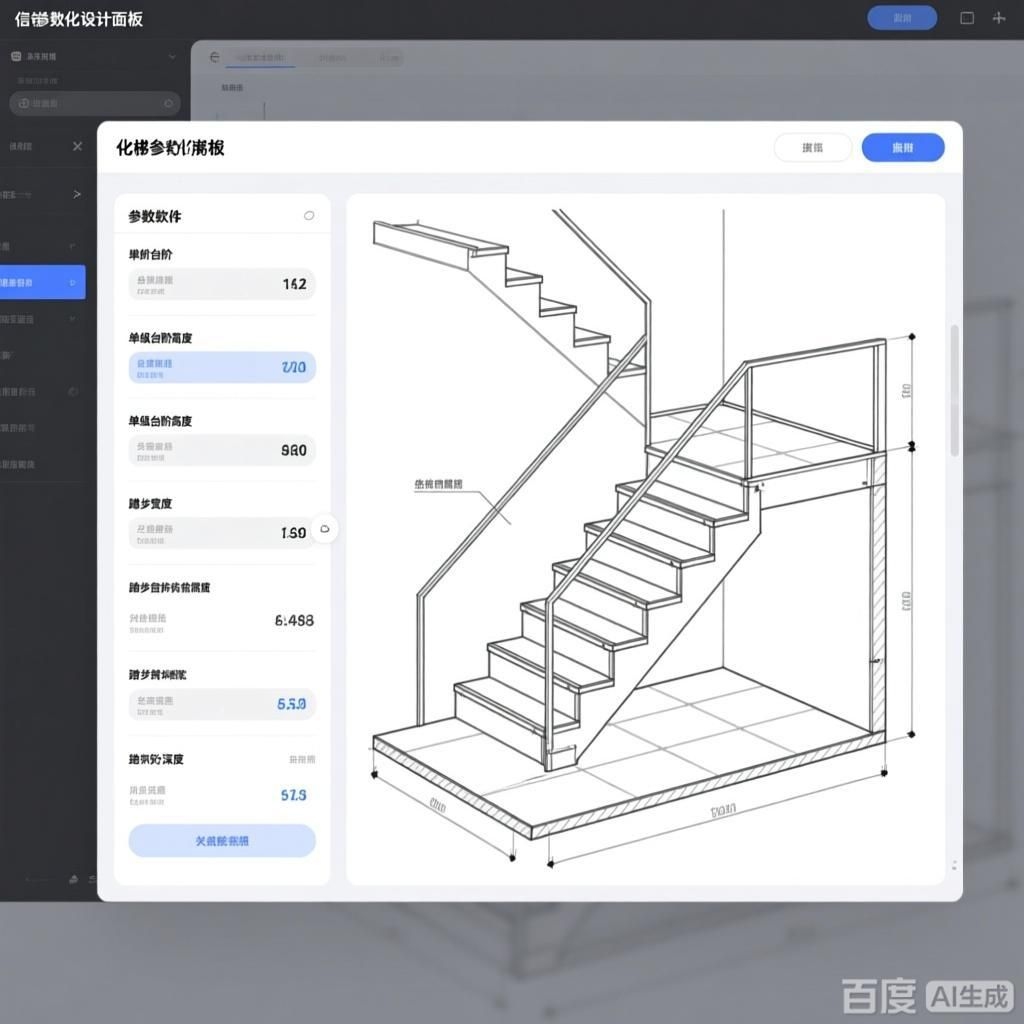Expand the sidebar item with right-pointing arrow
Image resolution: width=1024 pixels, height=1024 pixels.
pos(77,194)
